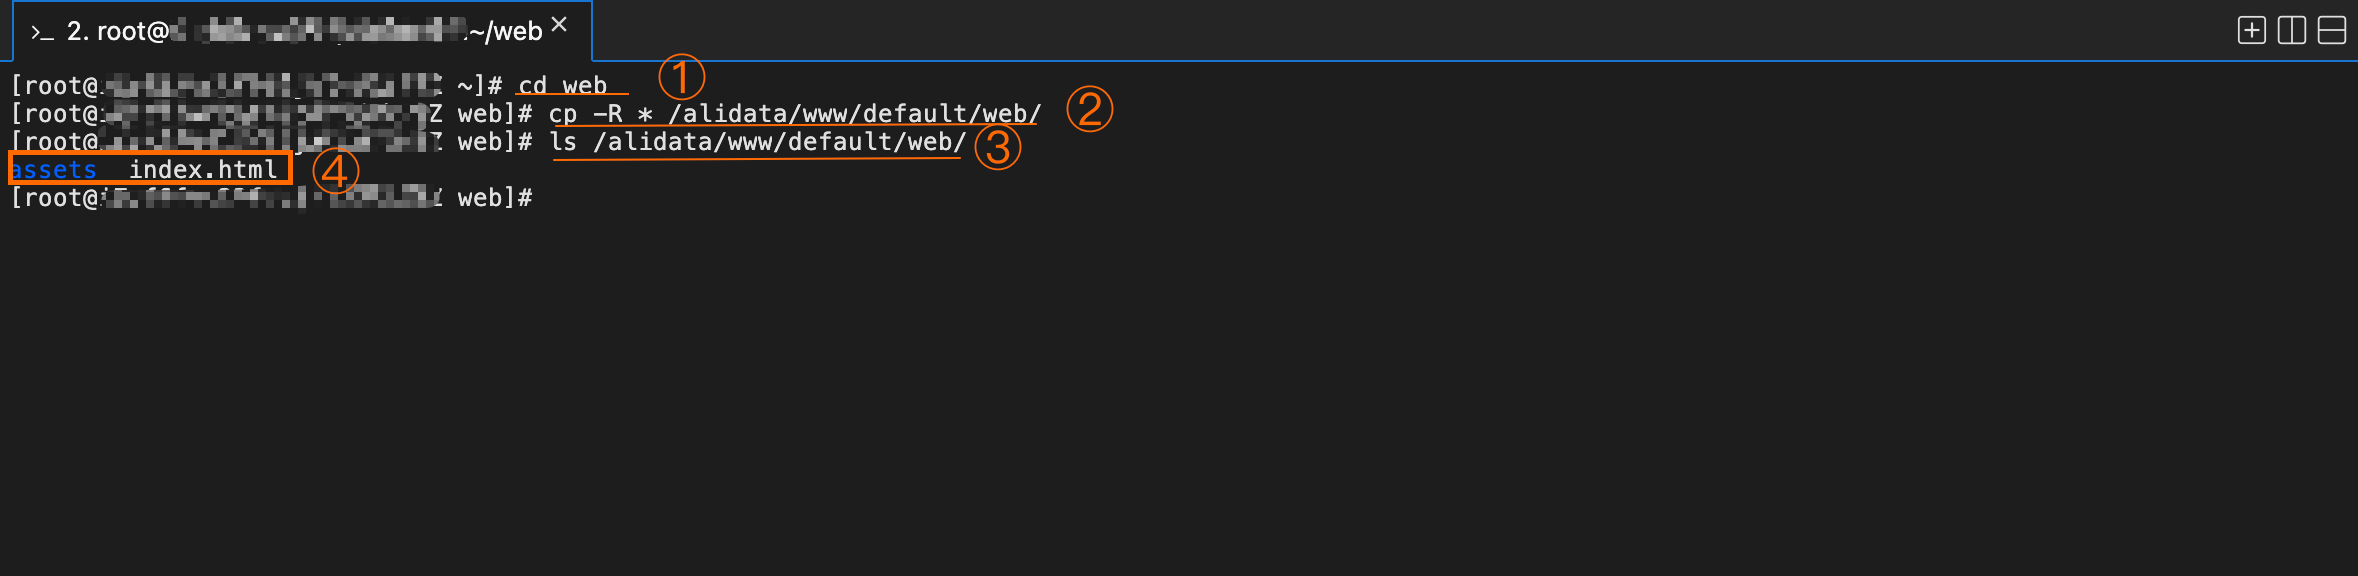The width and height of the screenshot is (2358, 576).
Task: Click the "cp -R *" copy command
Action: click(600, 114)
